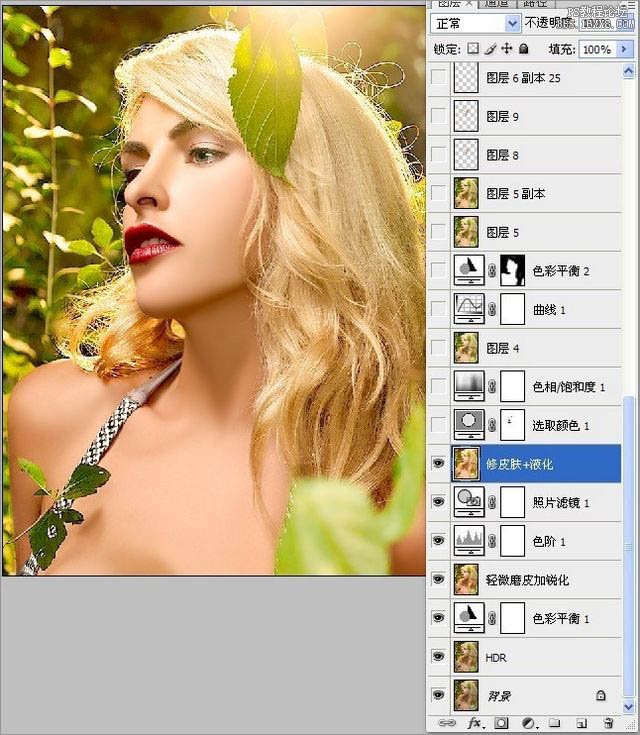The height and width of the screenshot is (735, 640).
Task: Hide the 轻微磨皮加锐化 layer
Action: coord(438,579)
